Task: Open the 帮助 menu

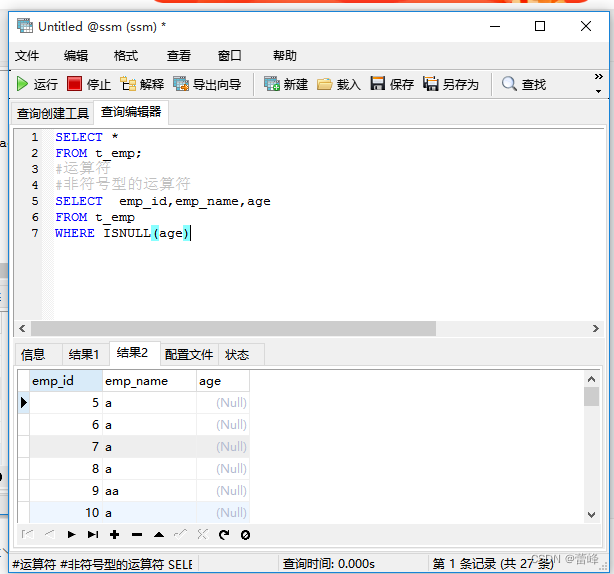Action: (x=285, y=56)
